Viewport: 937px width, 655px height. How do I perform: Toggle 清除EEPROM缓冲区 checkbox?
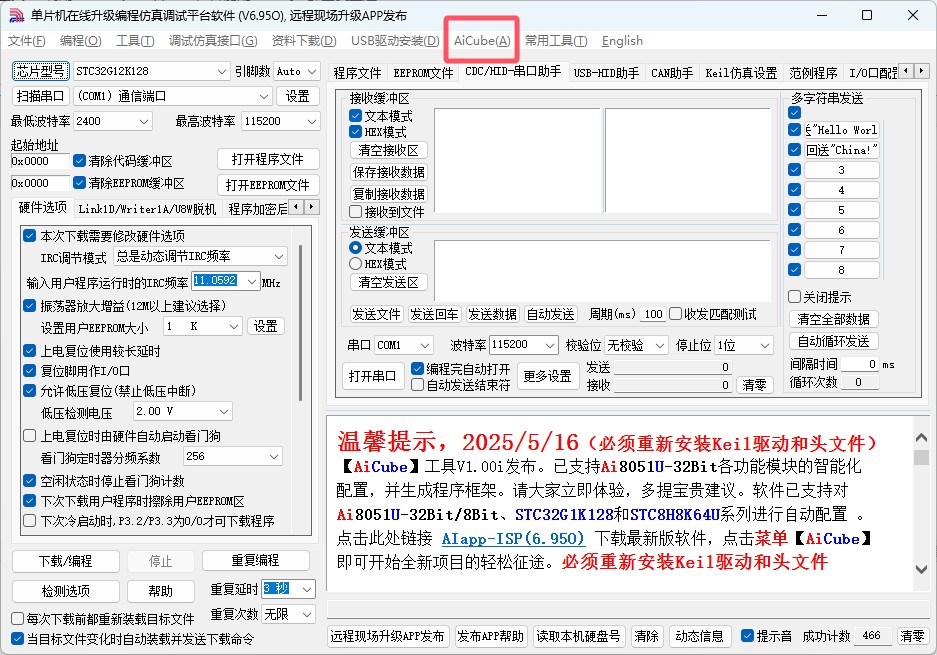click(79, 182)
